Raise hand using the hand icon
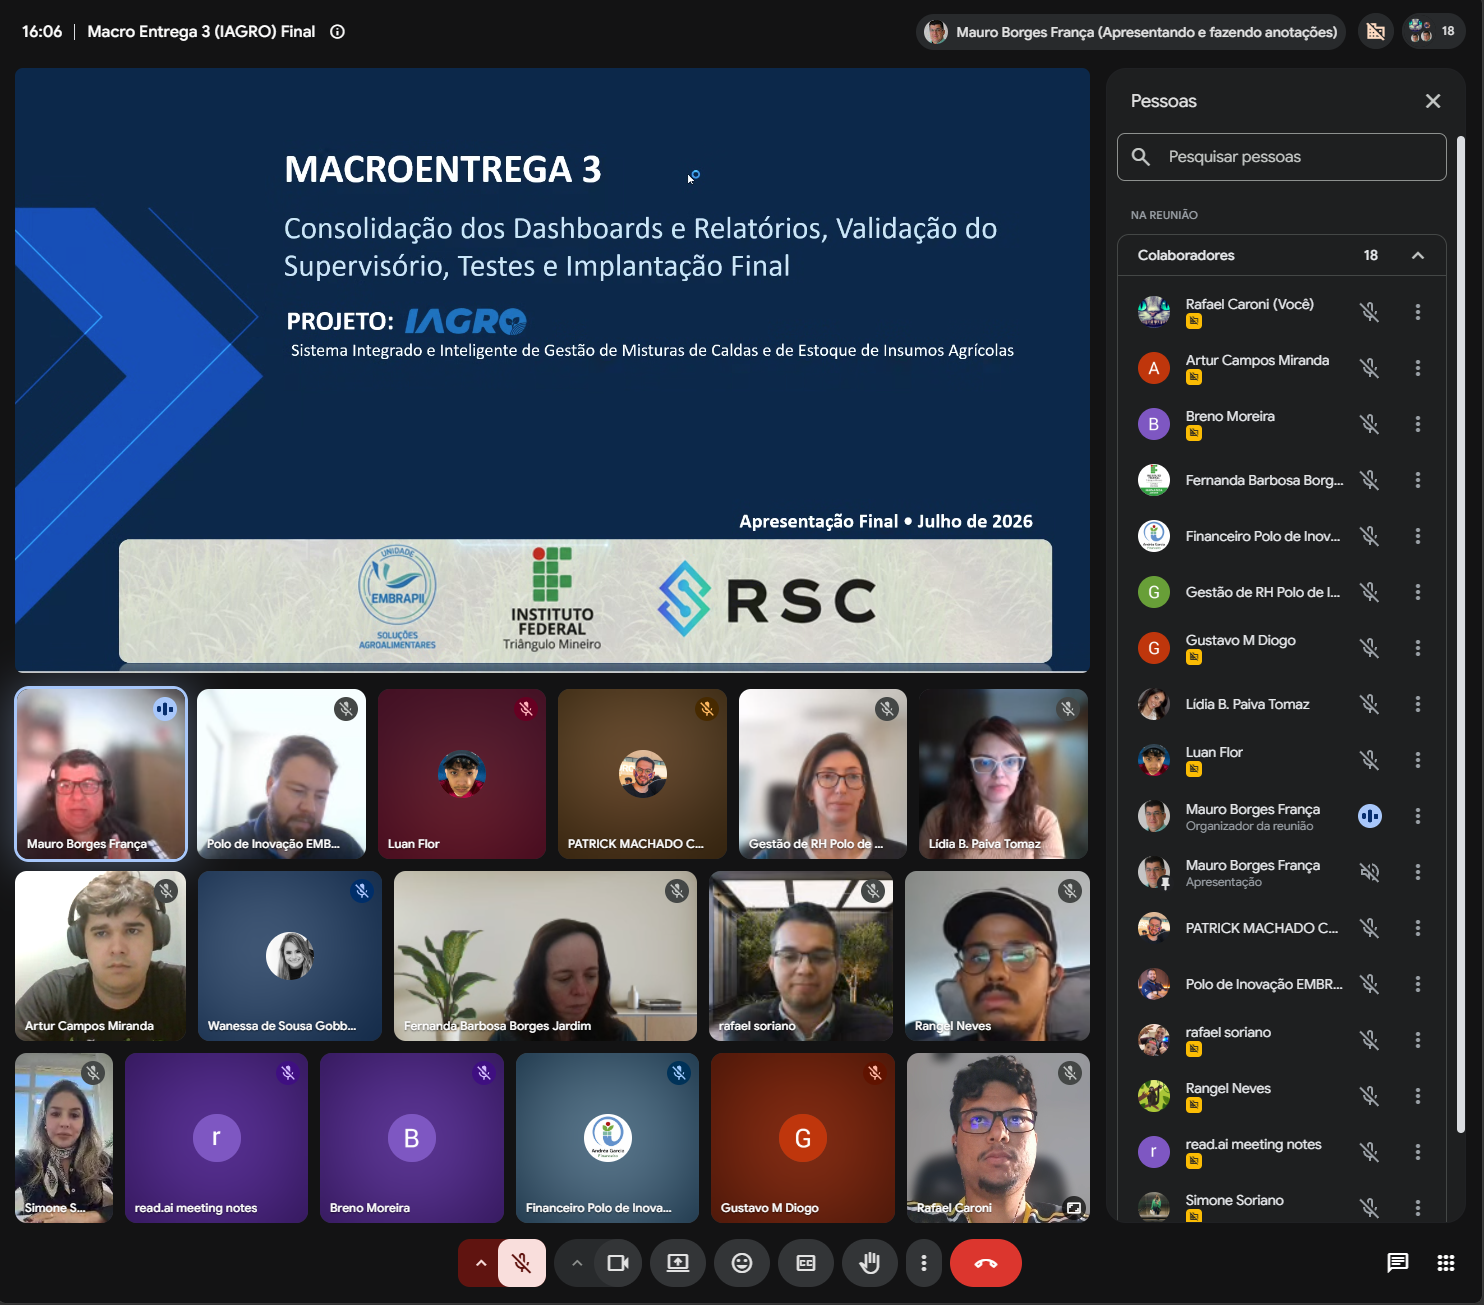Image resolution: width=1484 pixels, height=1305 pixels. tap(870, 1263)
